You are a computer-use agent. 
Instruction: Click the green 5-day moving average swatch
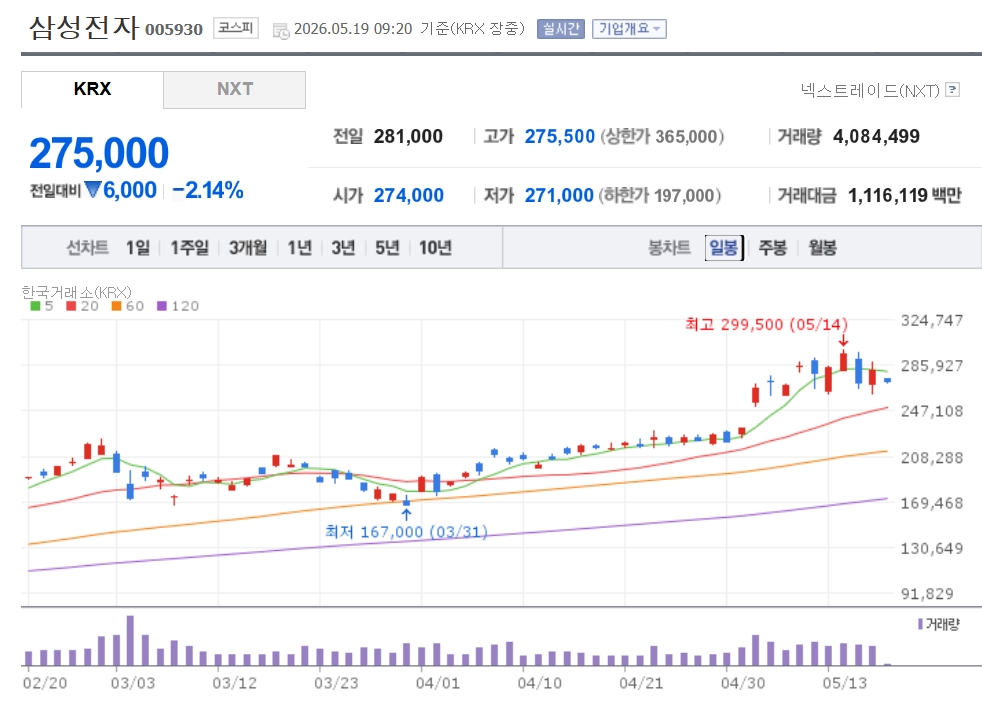coord(35,306)
